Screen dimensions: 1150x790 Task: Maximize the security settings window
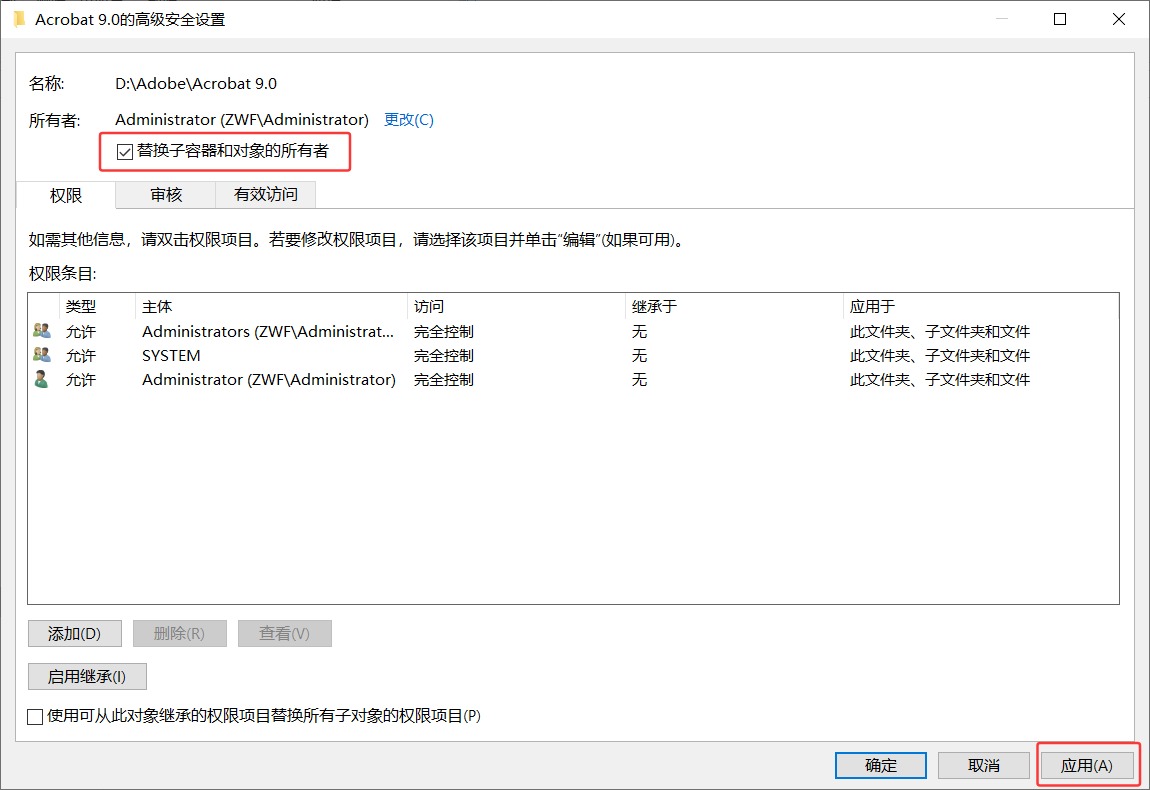pos(1060,19)
